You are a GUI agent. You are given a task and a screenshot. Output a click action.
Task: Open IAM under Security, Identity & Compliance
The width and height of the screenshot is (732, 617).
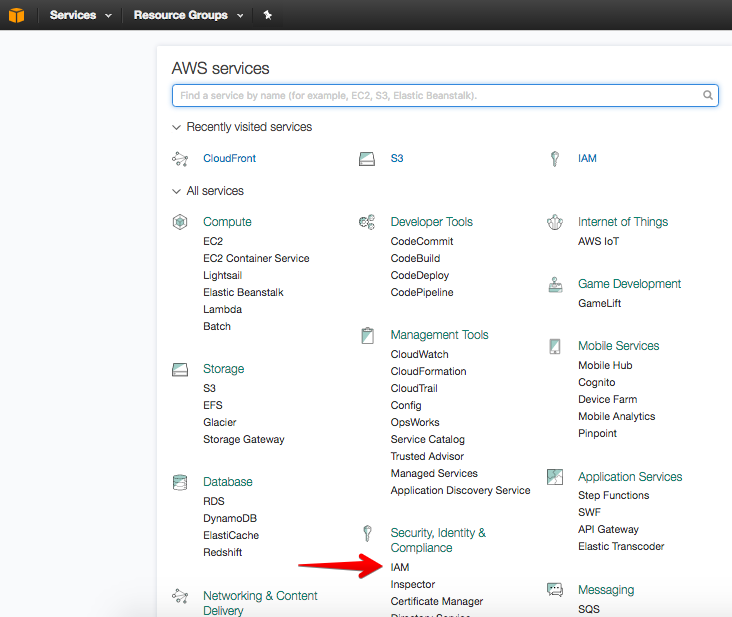400,568
